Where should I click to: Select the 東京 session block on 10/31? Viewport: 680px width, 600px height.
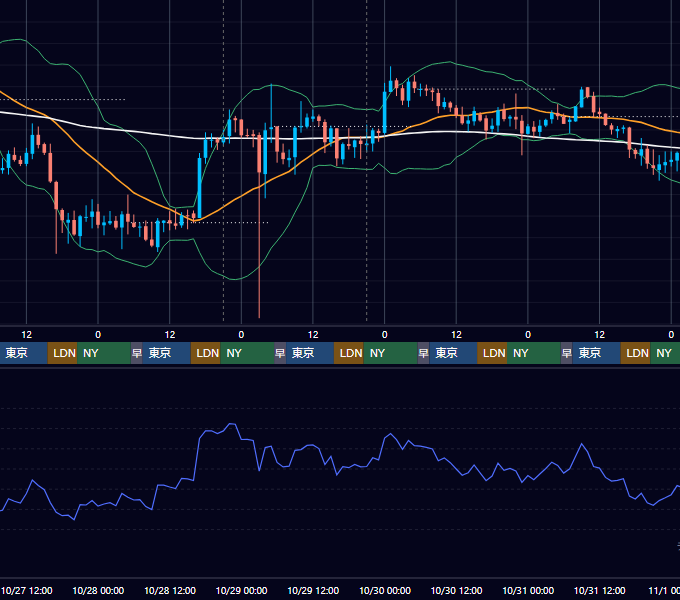596,353
